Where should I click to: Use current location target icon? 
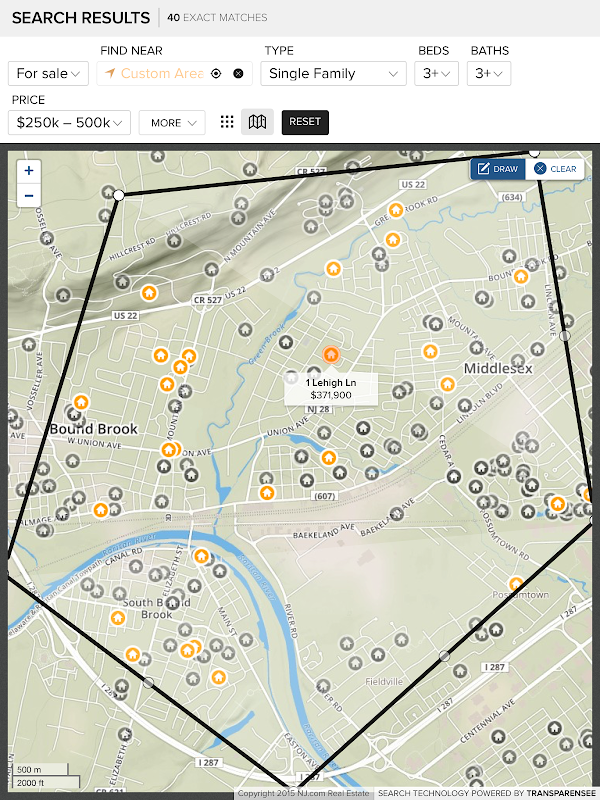216,73
